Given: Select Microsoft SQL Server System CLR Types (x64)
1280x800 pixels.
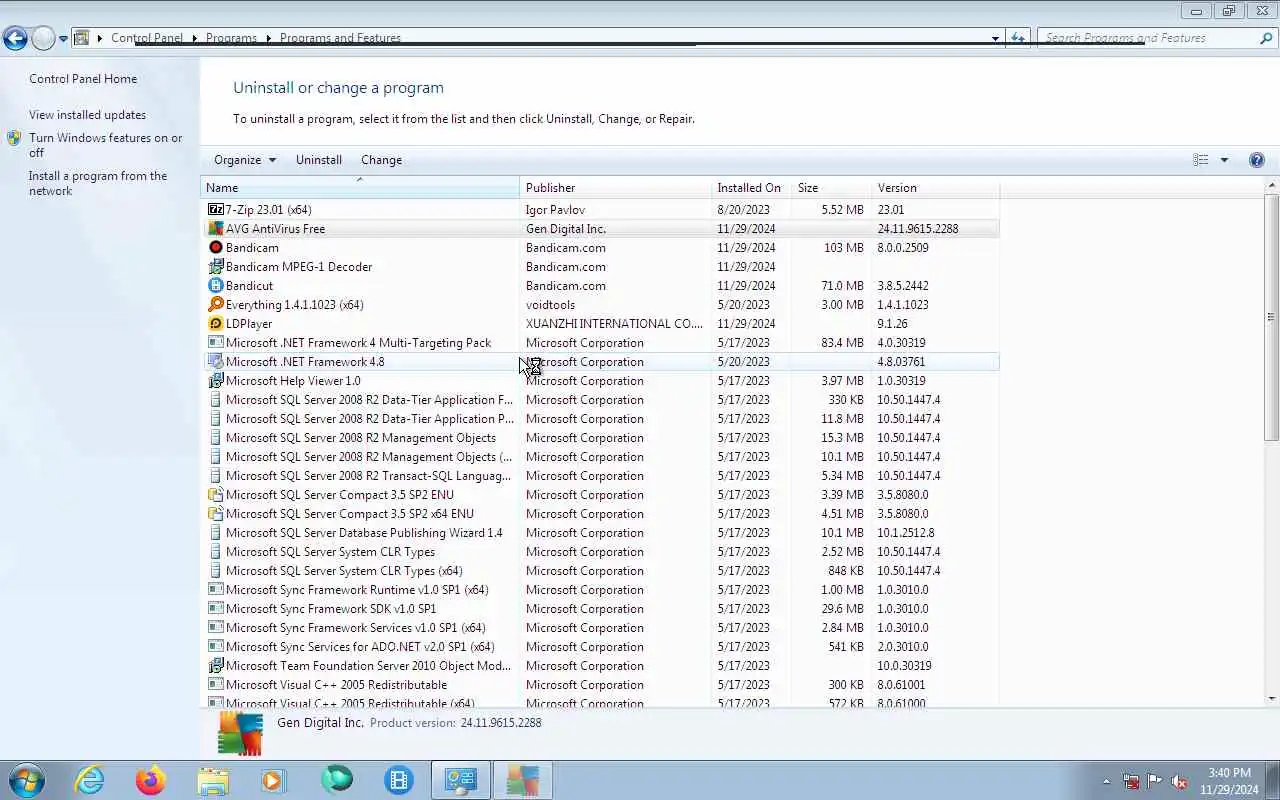Looking at the screenshot, I should pos(600,570).
